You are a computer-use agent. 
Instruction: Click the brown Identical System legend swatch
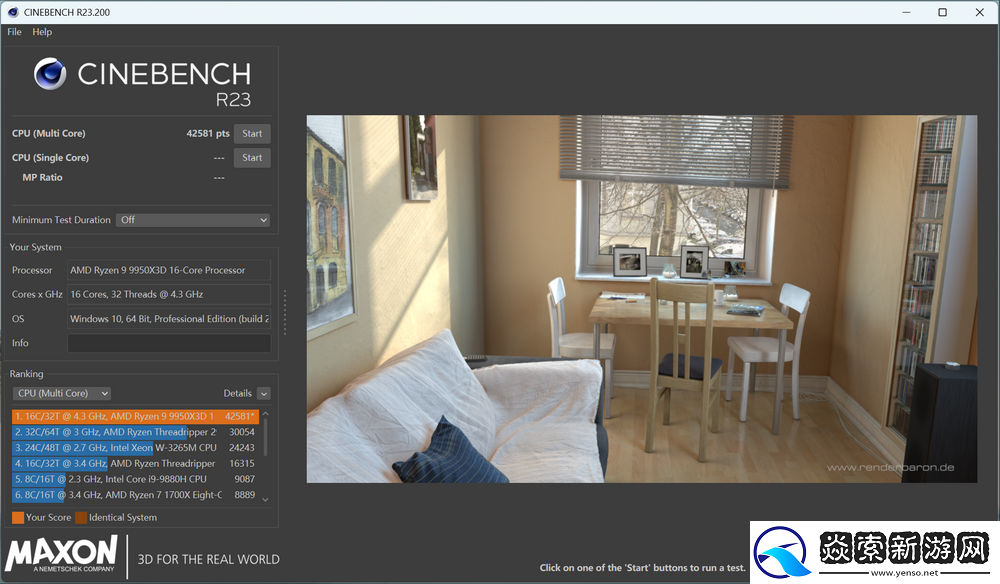tap(81, 517)
